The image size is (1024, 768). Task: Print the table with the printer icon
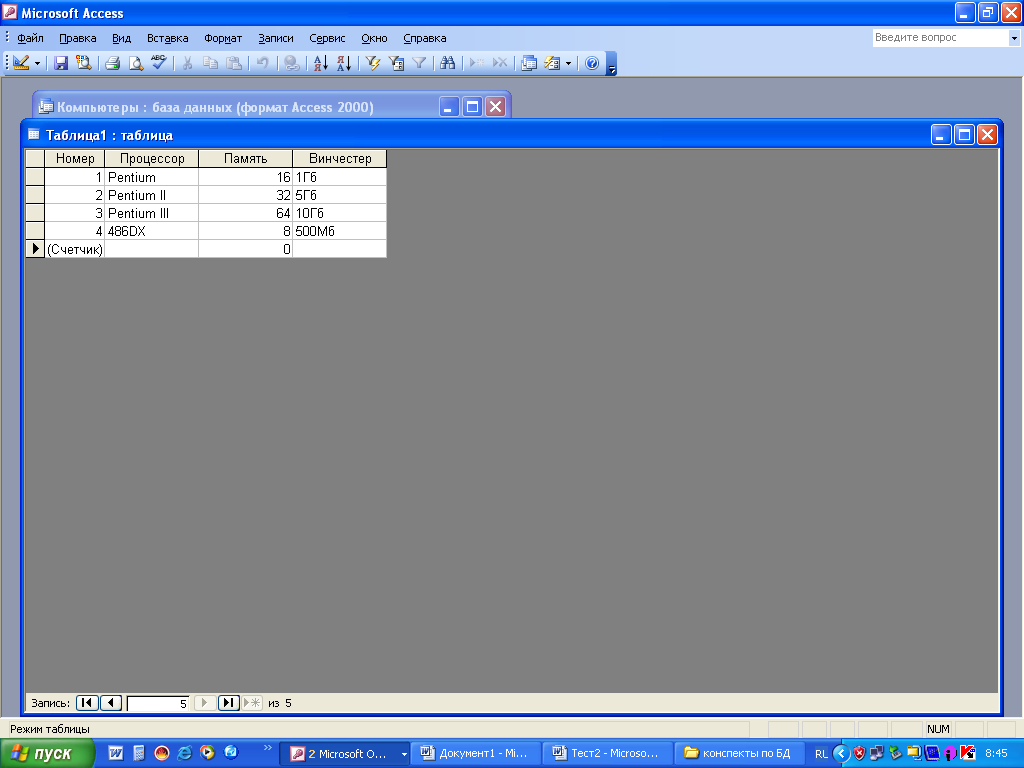[112, 63]
